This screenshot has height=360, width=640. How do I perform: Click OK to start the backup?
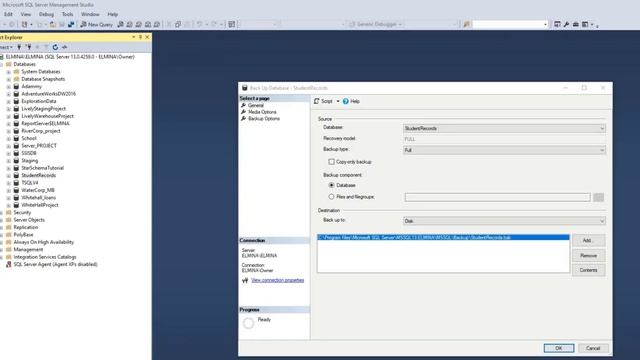(559, 348)
